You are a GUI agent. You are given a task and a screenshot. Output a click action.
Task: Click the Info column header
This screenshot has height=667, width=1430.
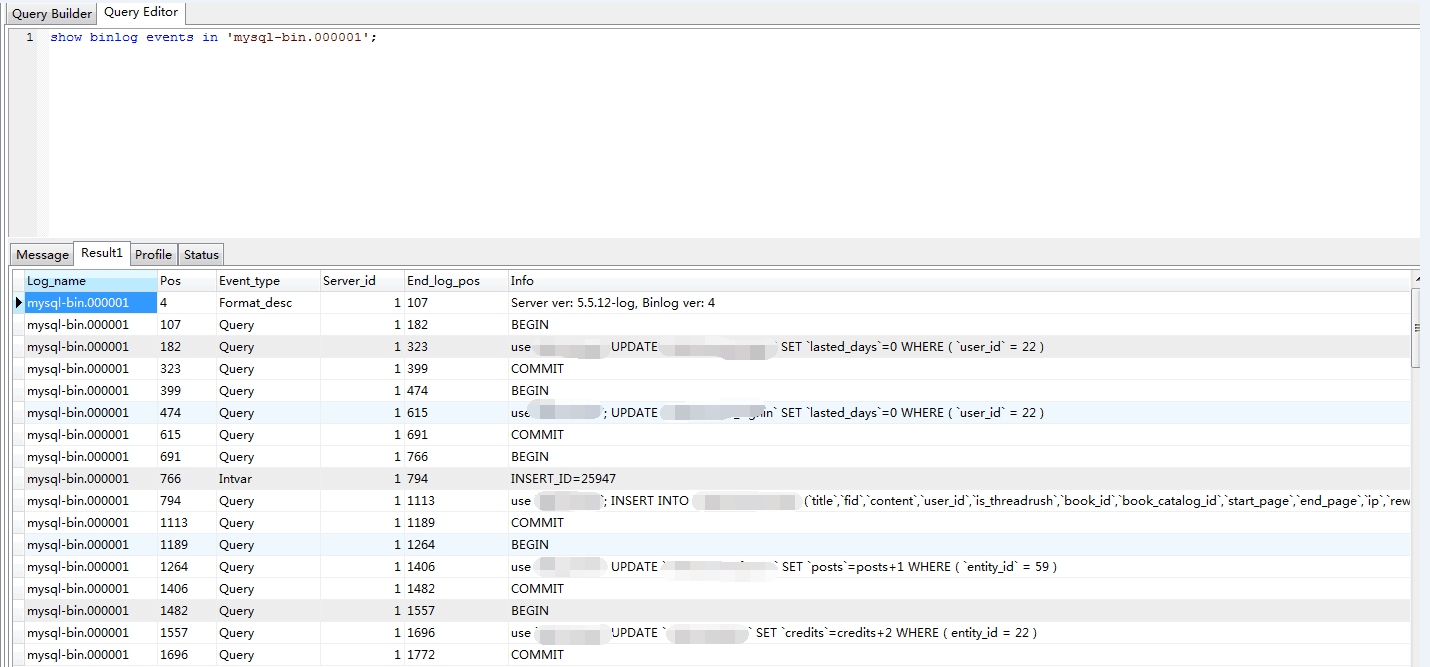[959, 281]
